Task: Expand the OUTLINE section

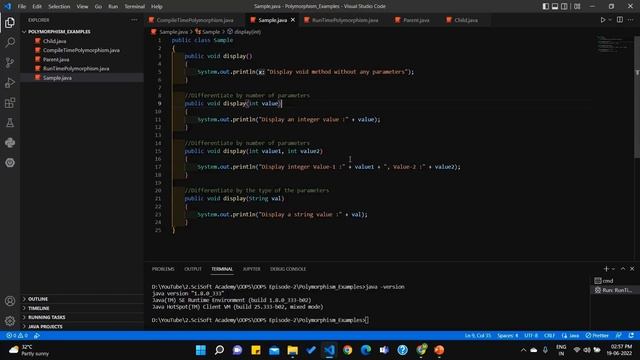Action: (38, 299)
